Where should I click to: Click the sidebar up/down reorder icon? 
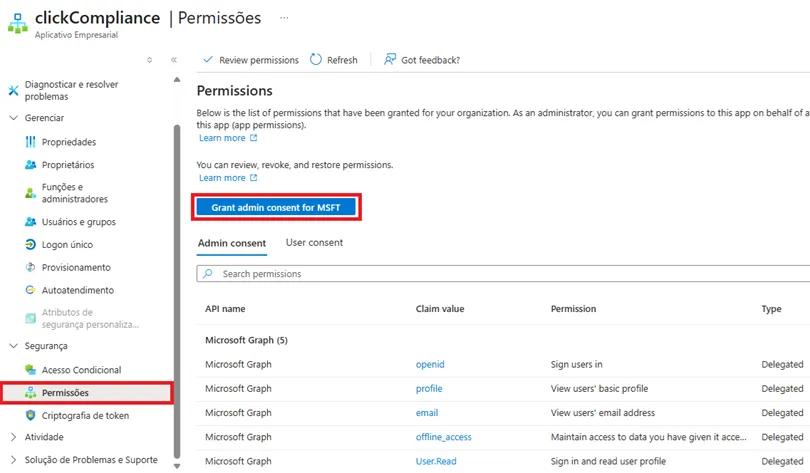[149, 60]
